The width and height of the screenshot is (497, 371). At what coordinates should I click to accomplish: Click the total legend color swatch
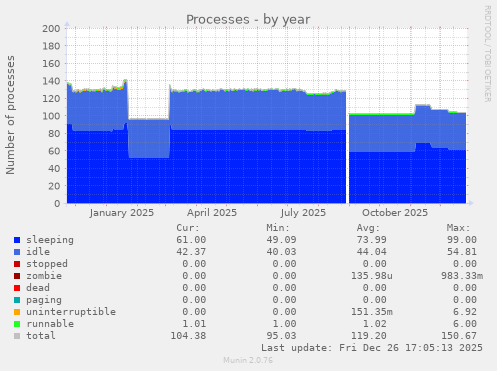(x=17, y=336)
